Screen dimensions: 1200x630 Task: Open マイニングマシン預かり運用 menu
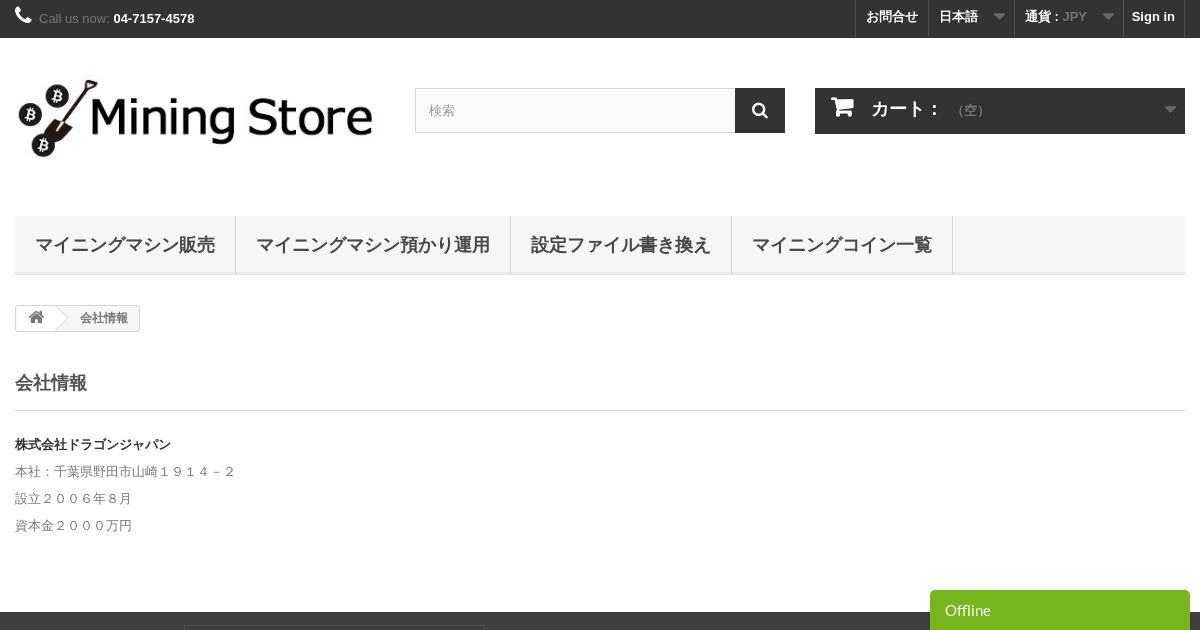(x=373, y=245)
